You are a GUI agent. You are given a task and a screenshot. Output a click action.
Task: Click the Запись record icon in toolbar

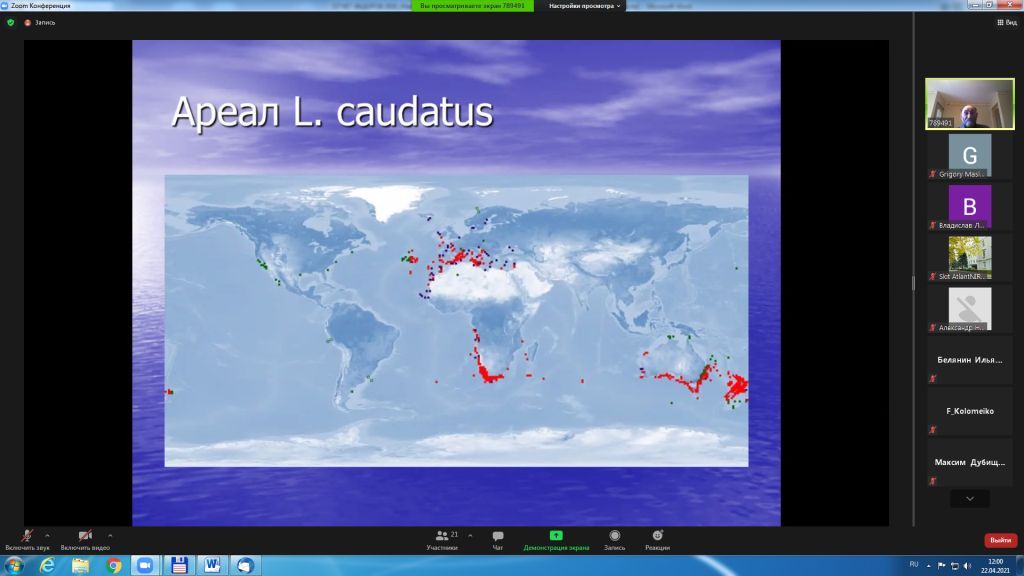[614, 539]
